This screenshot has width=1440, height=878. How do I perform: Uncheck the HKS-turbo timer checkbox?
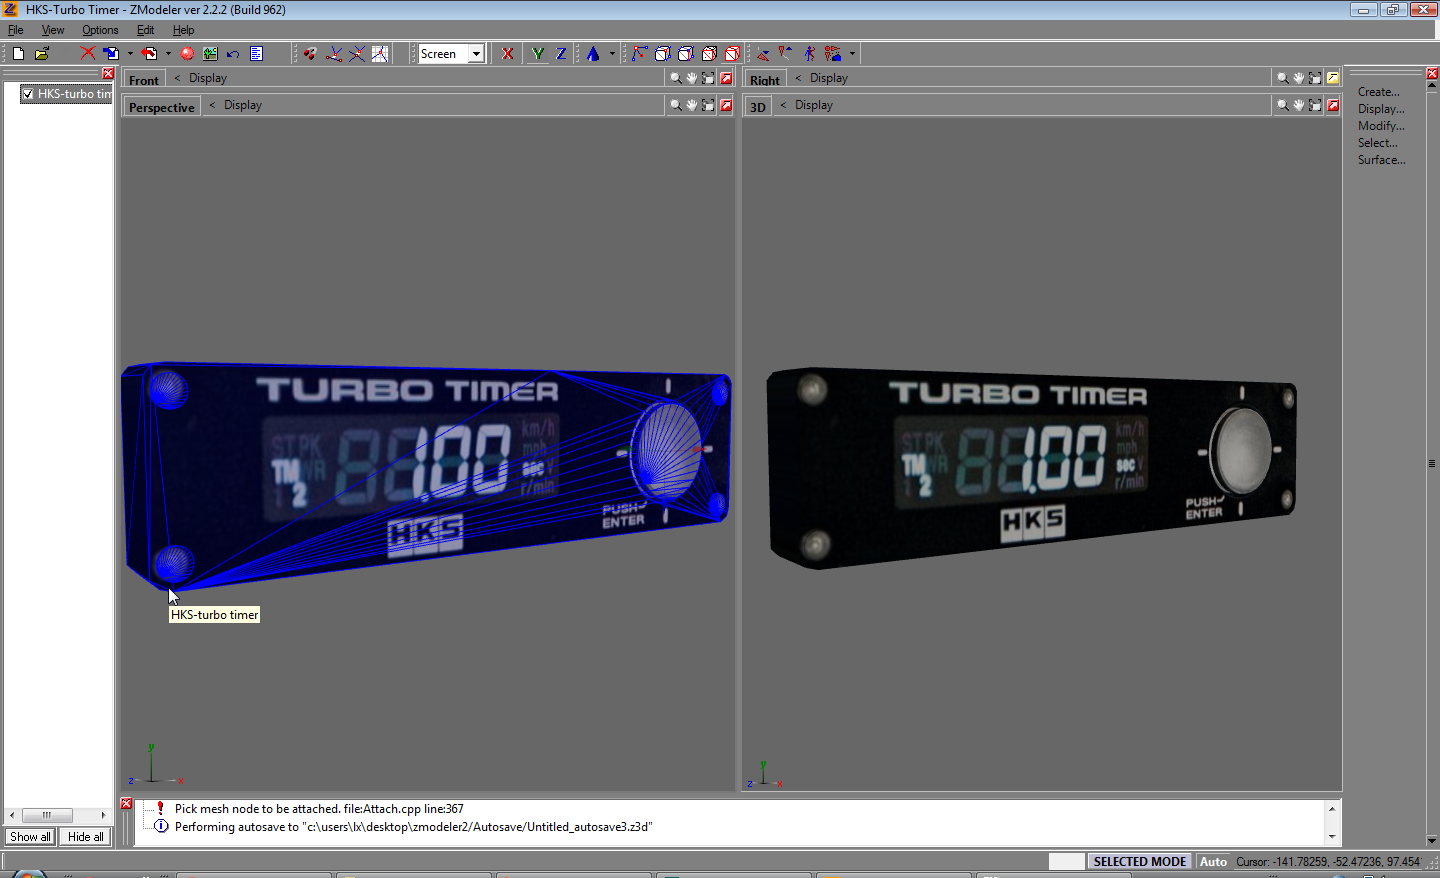28,94
